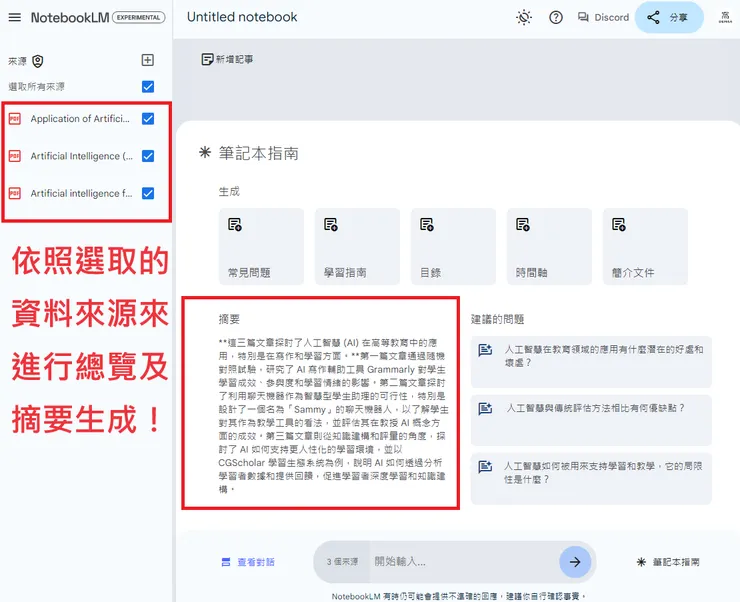740x602 pixels.
Task: Generate 學習指南 study guide card
Action: click(357, 246)
